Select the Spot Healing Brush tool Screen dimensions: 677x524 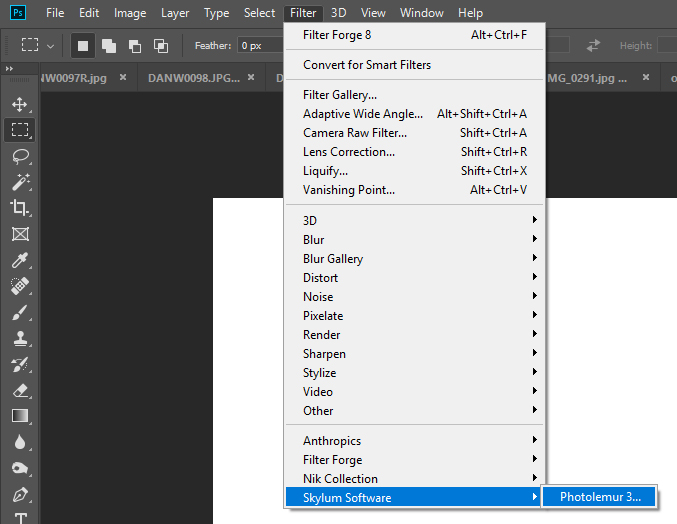click(19, 286)
